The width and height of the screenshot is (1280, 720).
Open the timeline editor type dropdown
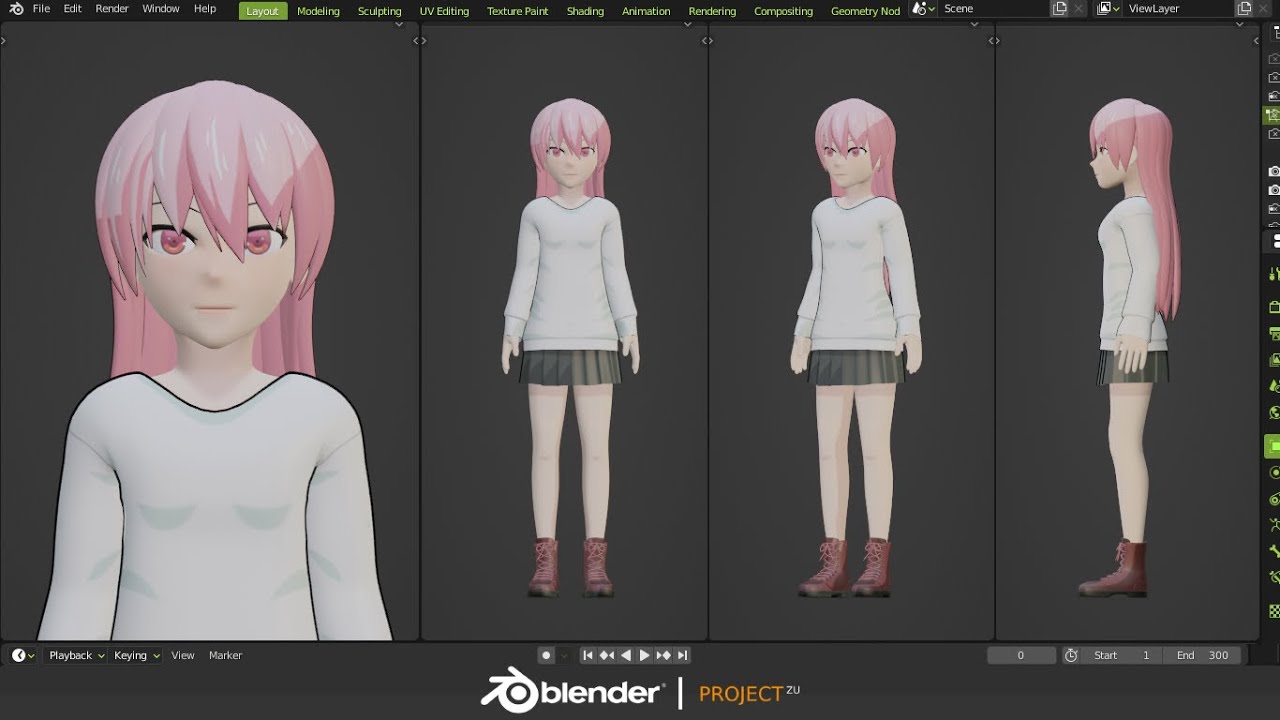tap(23, 656)
